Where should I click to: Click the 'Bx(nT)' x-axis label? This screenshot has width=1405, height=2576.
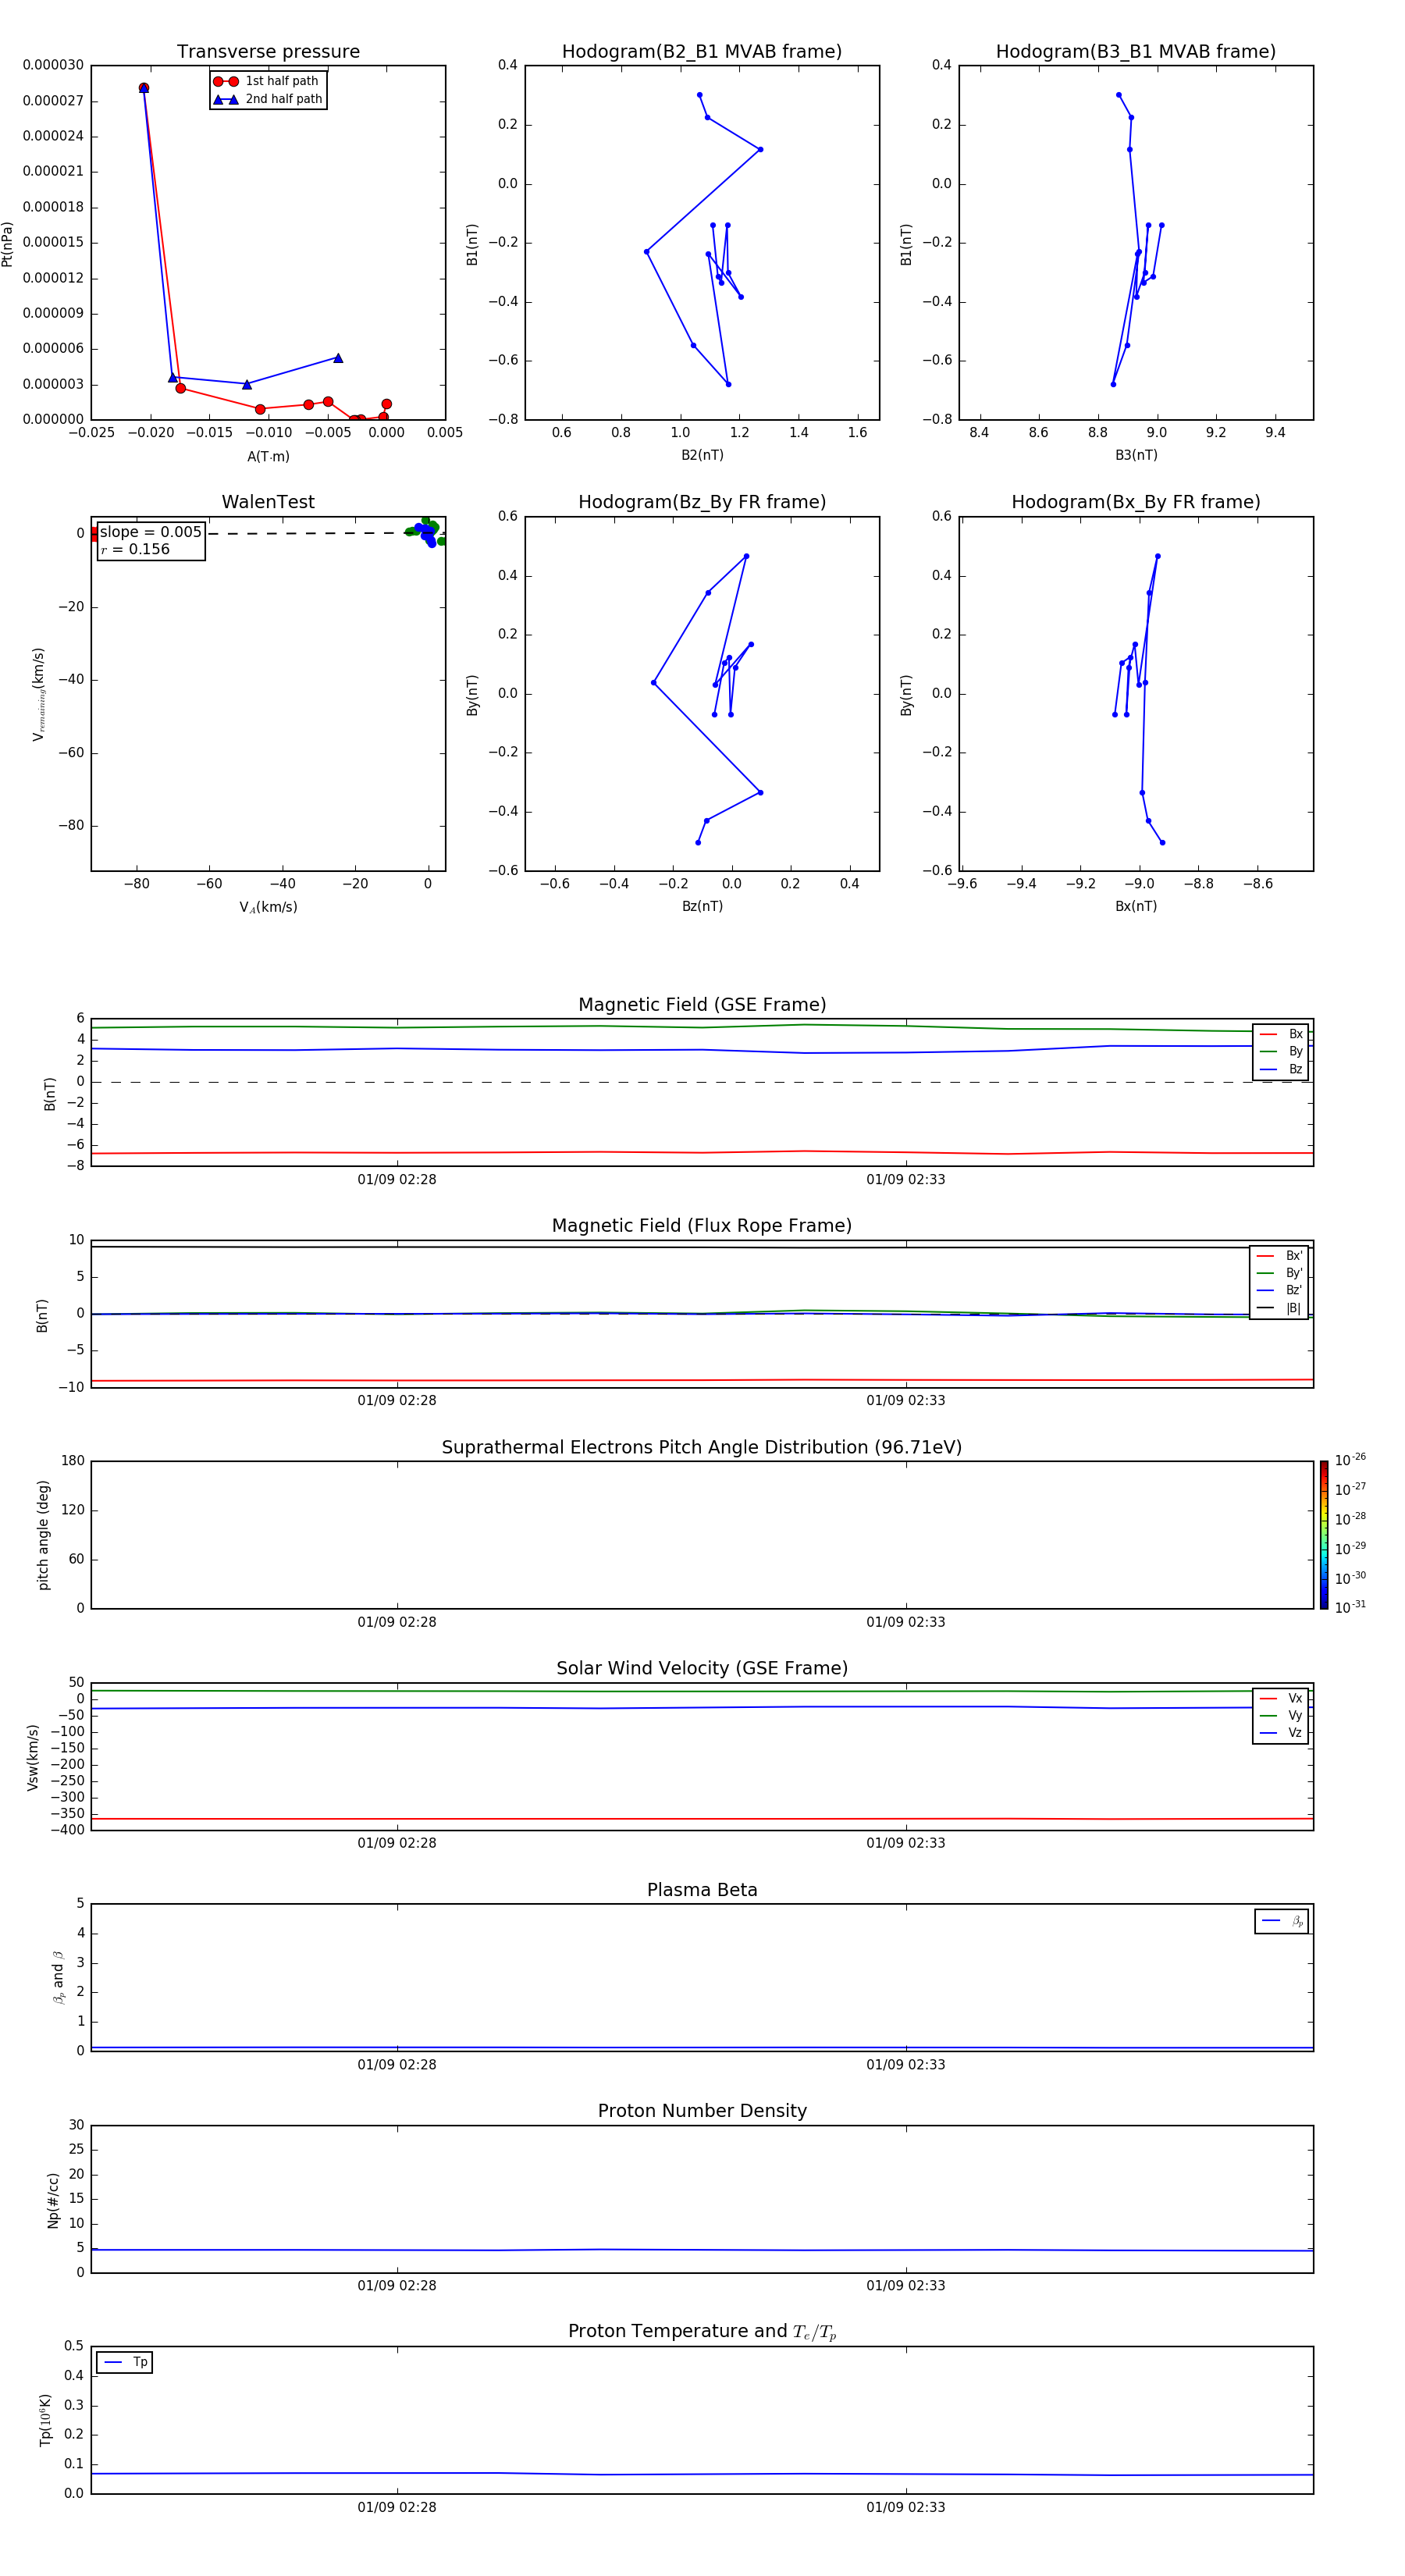tap(1136, 906)
